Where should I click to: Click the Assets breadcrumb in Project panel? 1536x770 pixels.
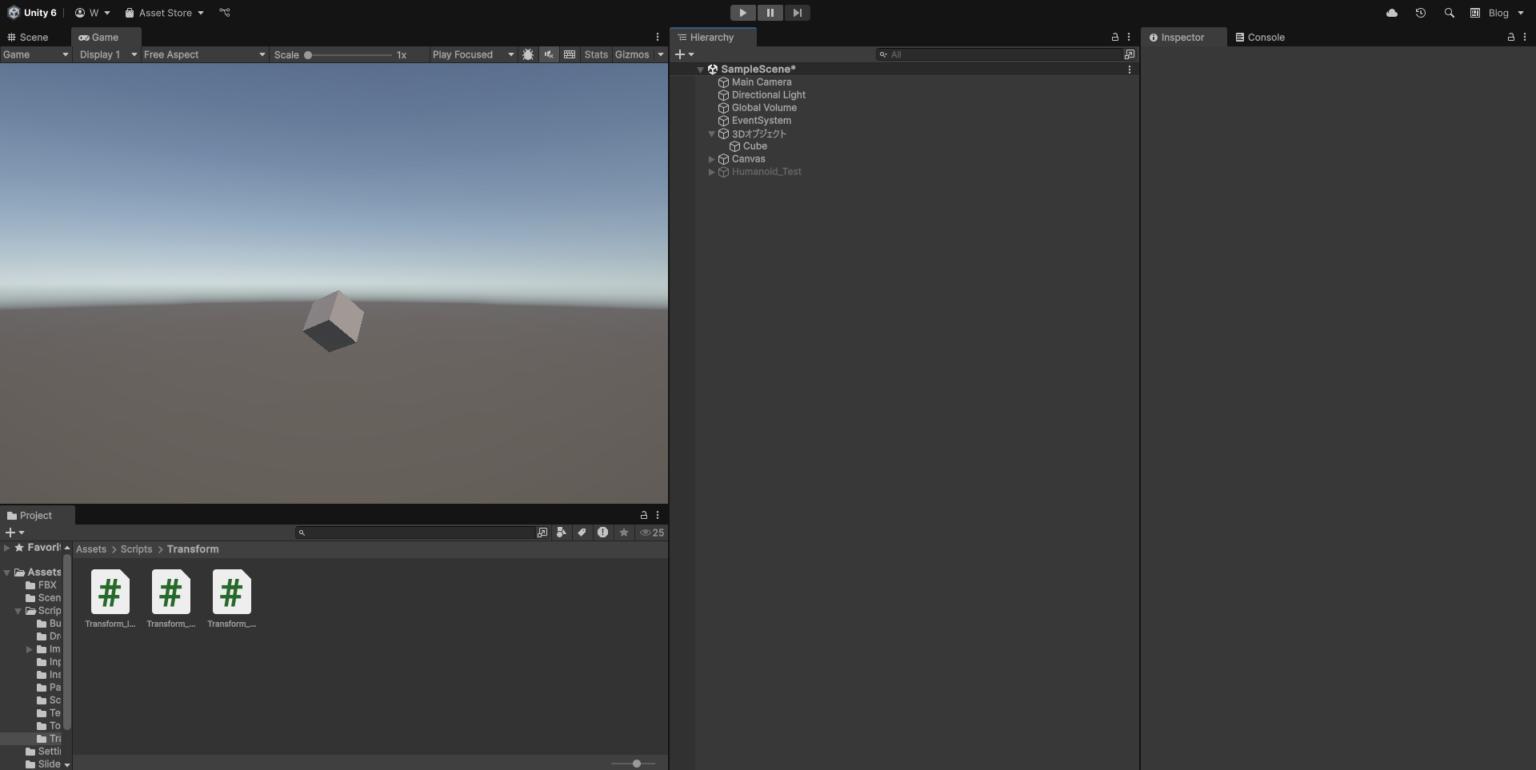pyautogui.click(x=91, y=548)
